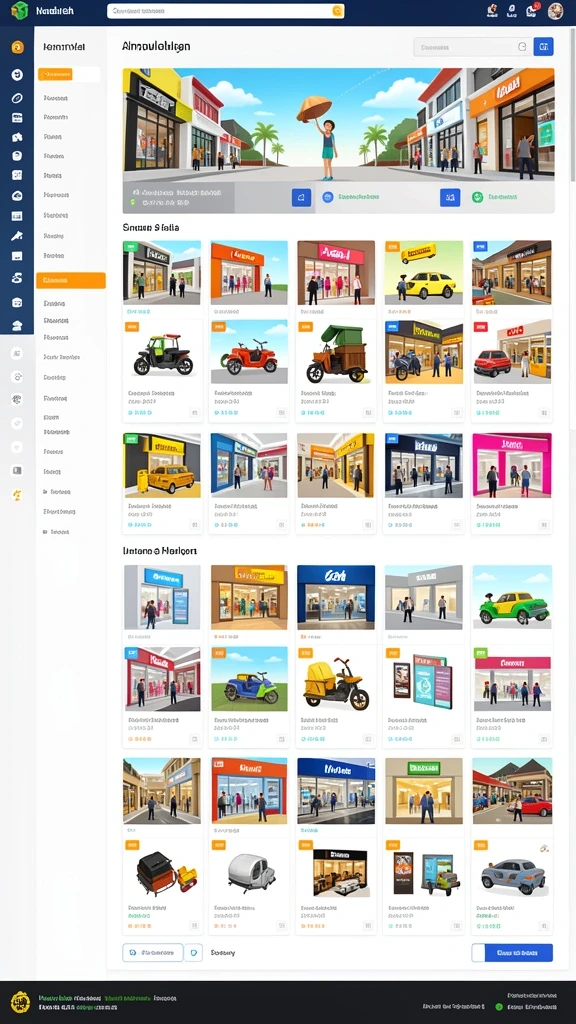
Task: Click the green status dot in footer
Action: [500, 1006]
